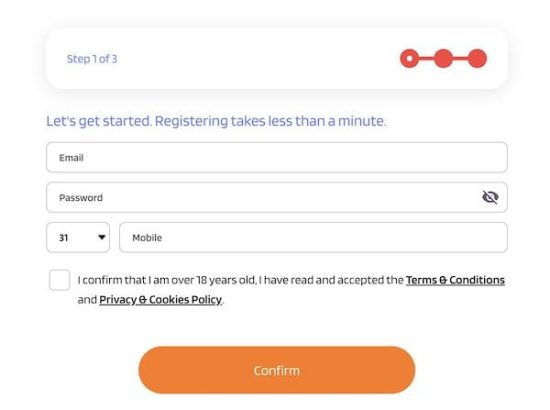Click the Password placeholder label
This screenshot has width=550, height=410.
pos(81,197)
